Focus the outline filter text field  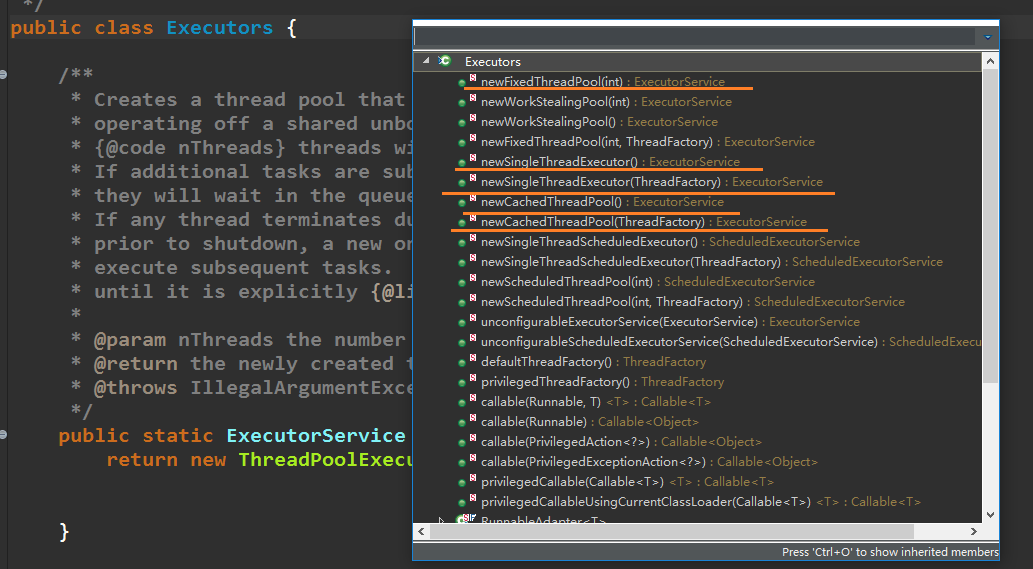pyautogui.click(x=694, y=37)
